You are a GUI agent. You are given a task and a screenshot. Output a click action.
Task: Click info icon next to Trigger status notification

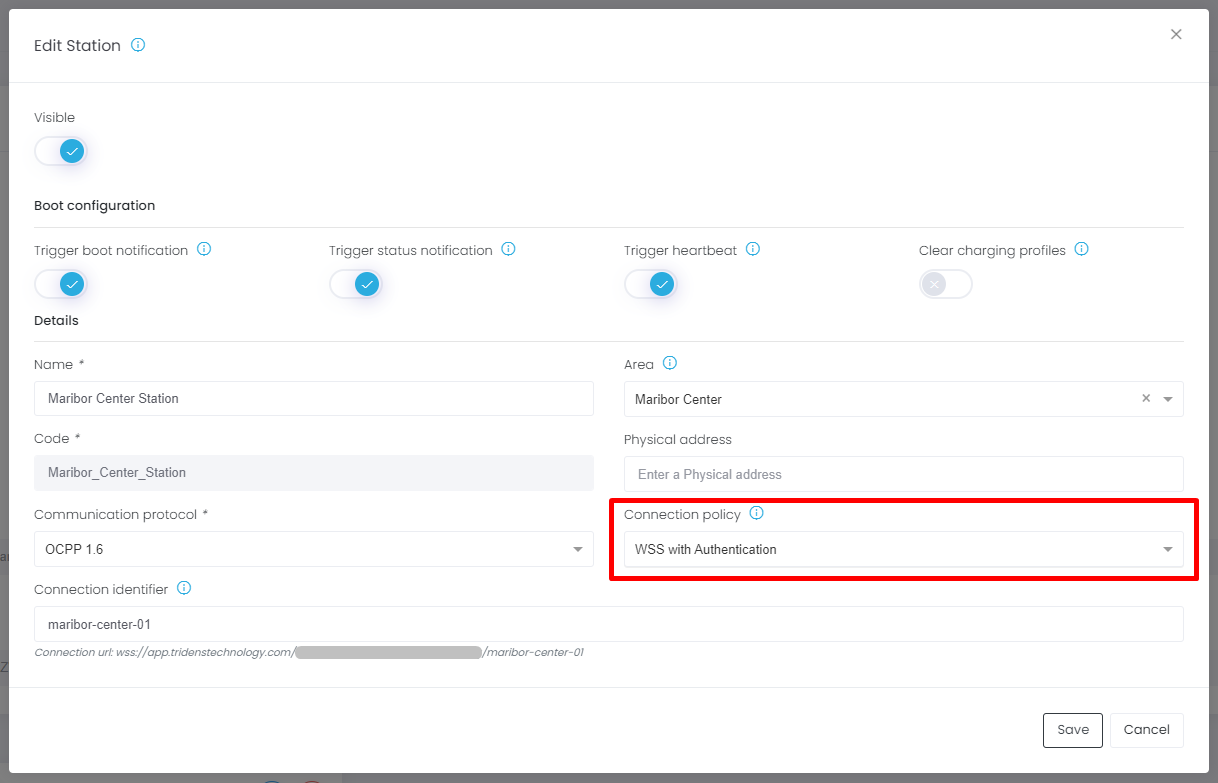[x=508, y=249]
